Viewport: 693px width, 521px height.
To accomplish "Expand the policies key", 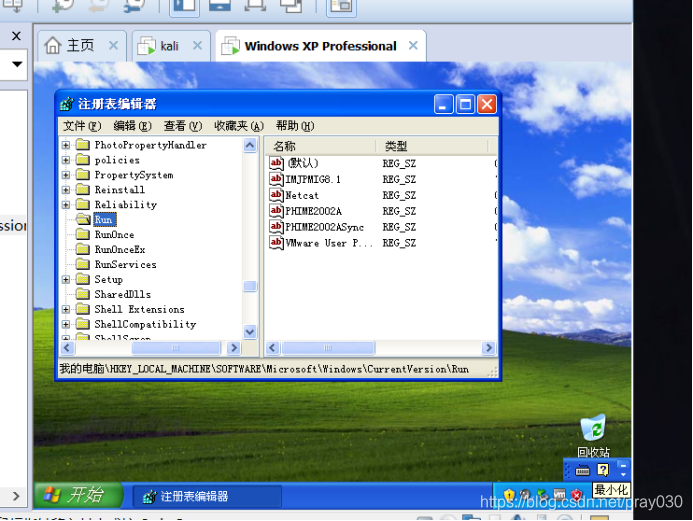I will coord(66,160).
